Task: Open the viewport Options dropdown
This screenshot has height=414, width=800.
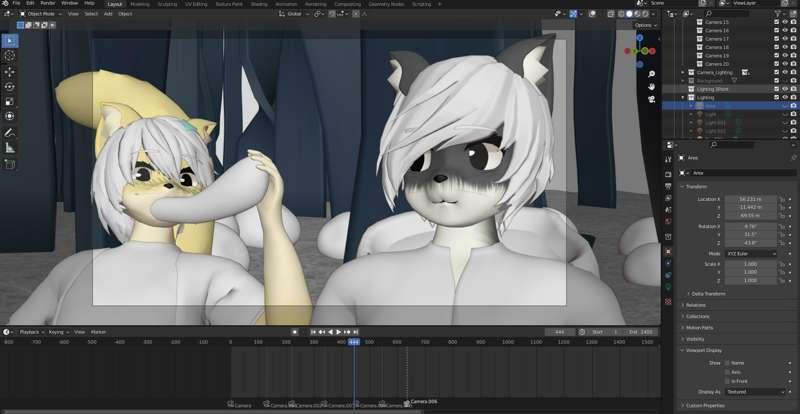Action: click(x=645, y=25)
